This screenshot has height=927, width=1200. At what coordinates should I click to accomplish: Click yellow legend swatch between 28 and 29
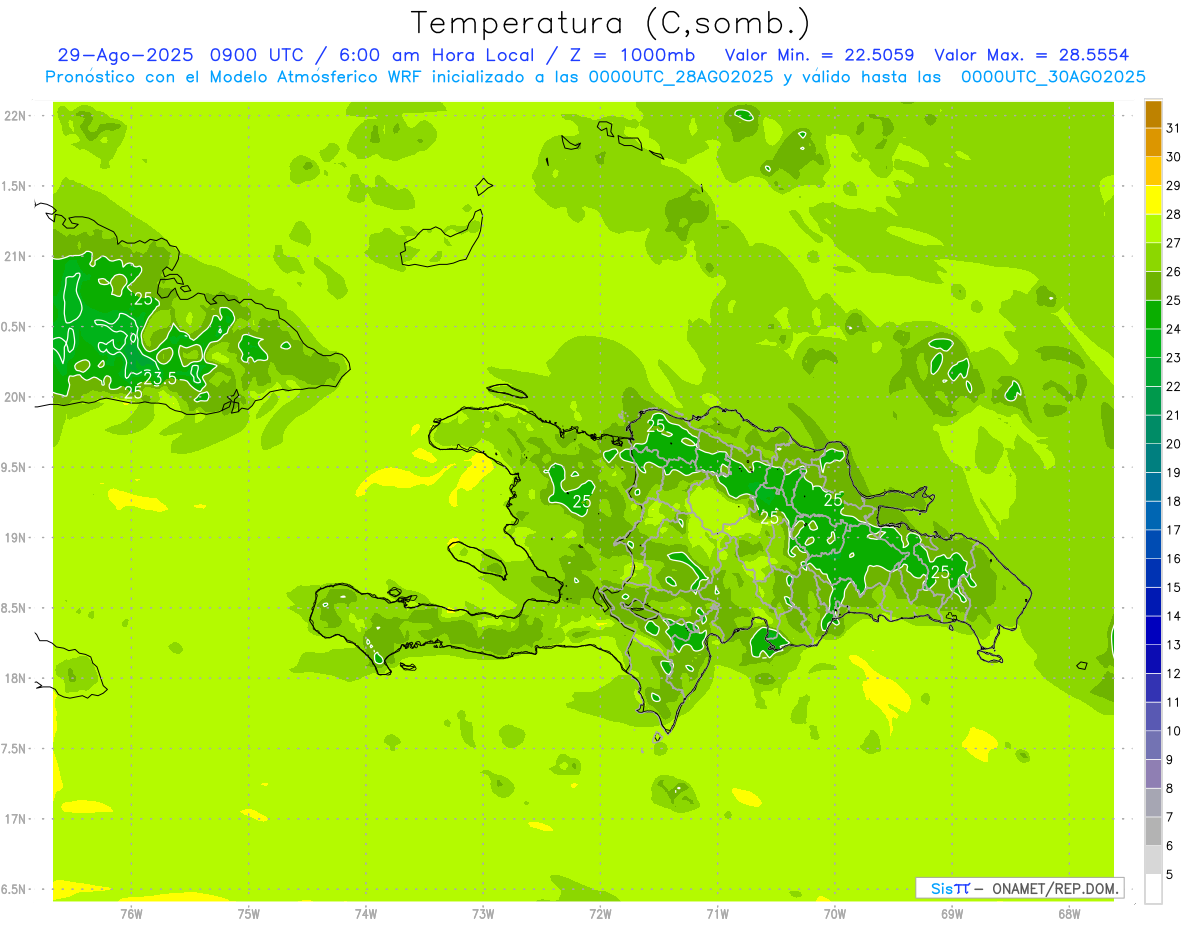click(x=1153, y=200)
